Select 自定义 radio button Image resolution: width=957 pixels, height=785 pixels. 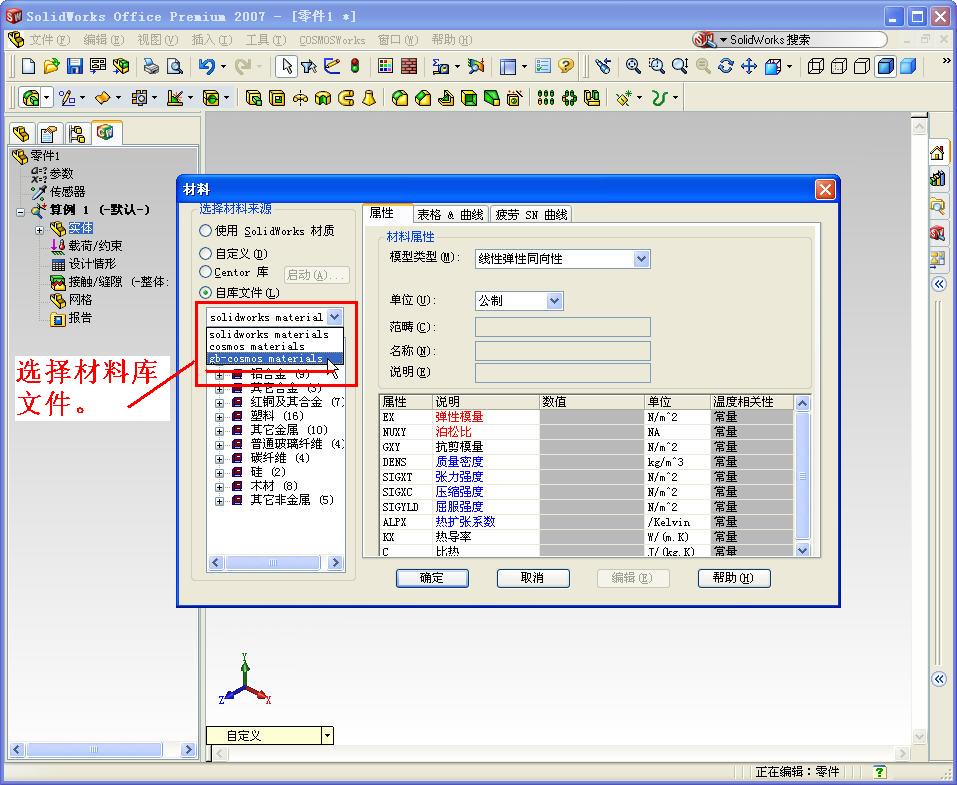pos(206,253)
